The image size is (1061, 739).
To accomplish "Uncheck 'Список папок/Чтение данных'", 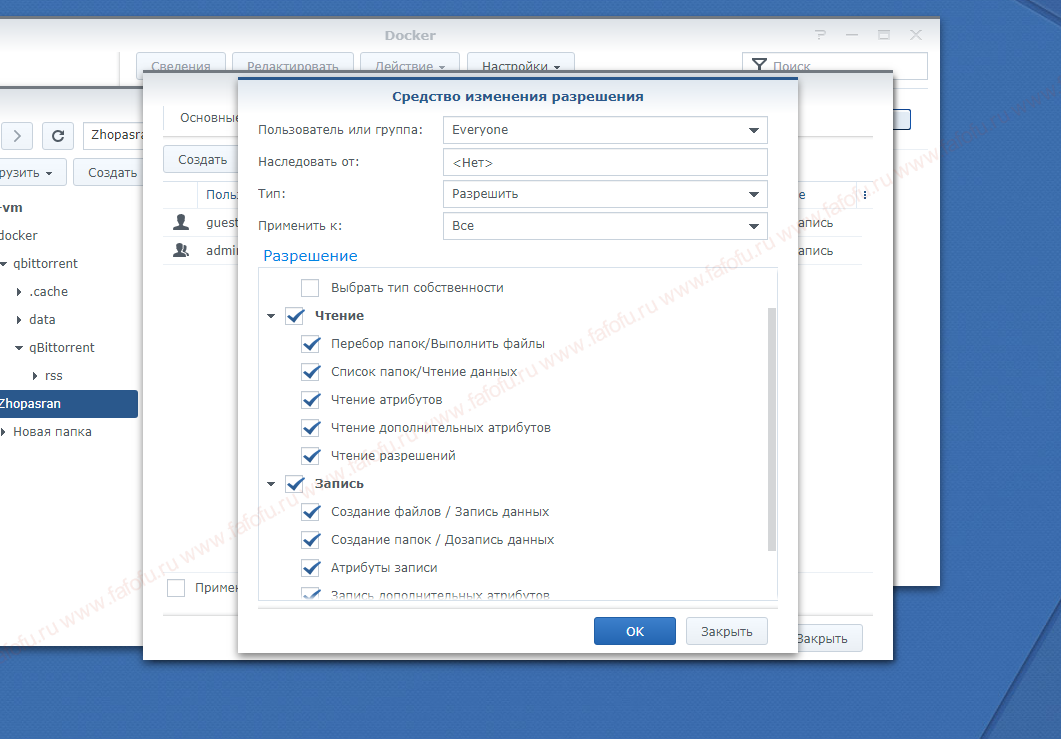I will click(311, 372).
